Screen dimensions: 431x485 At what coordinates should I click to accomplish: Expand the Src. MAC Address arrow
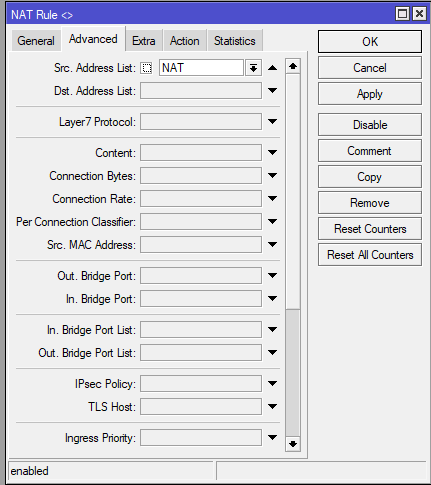pos(272,244)
